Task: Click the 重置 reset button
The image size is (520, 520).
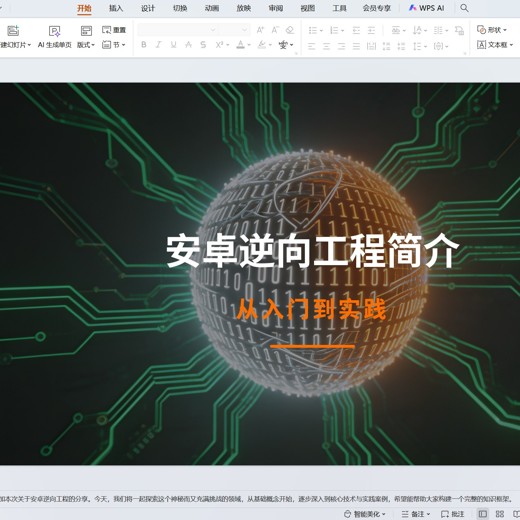Action: [x=114, y=30]
